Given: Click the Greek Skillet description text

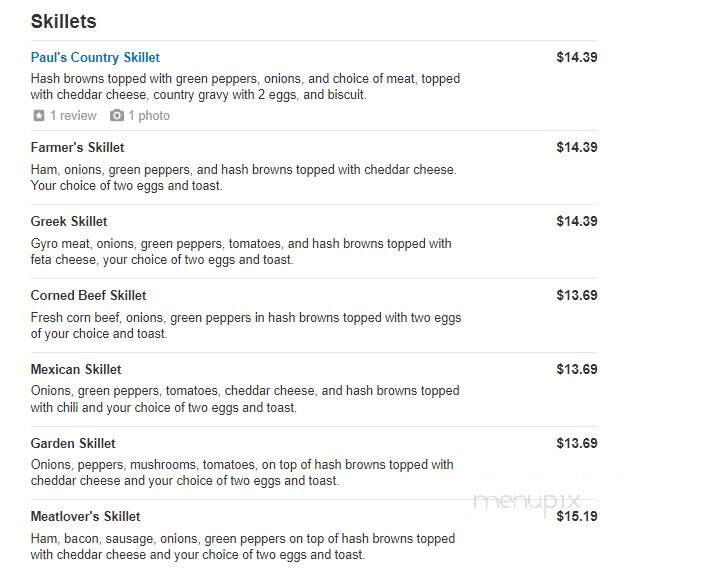Looking at the screenshot, I should [x=241, y=252].
